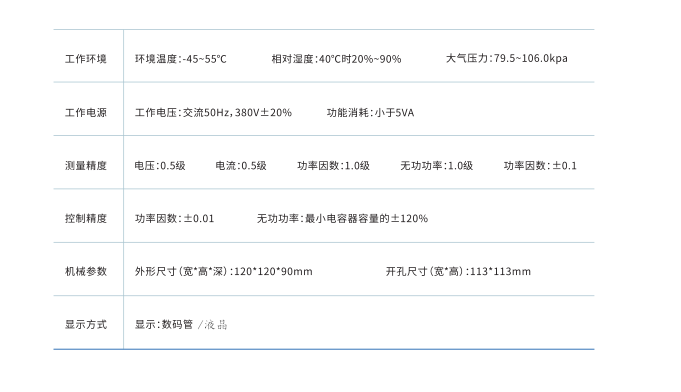681x392 pixels.
Task: Select 开孔尺寸 113*113mm text
Action: (x=458, y=271)
